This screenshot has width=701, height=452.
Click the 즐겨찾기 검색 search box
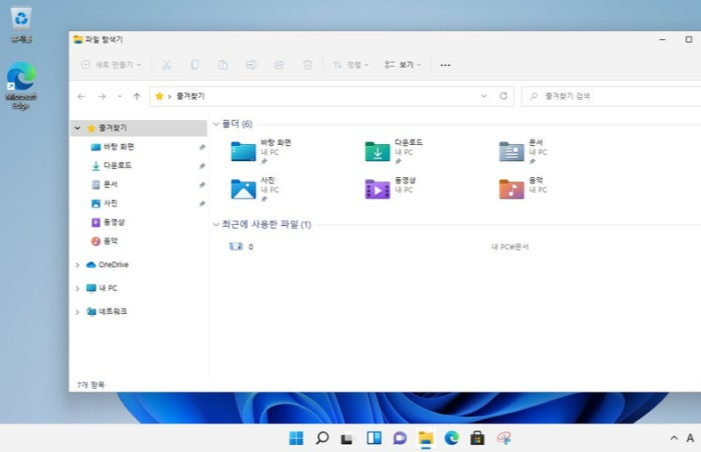pos(611,96)
